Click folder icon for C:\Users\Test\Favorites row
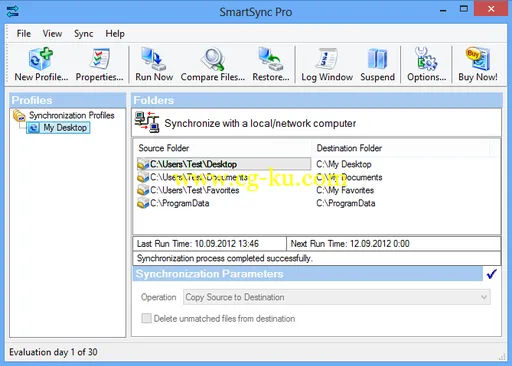Viewport: 512px width, 366px height. click(143, 190)
